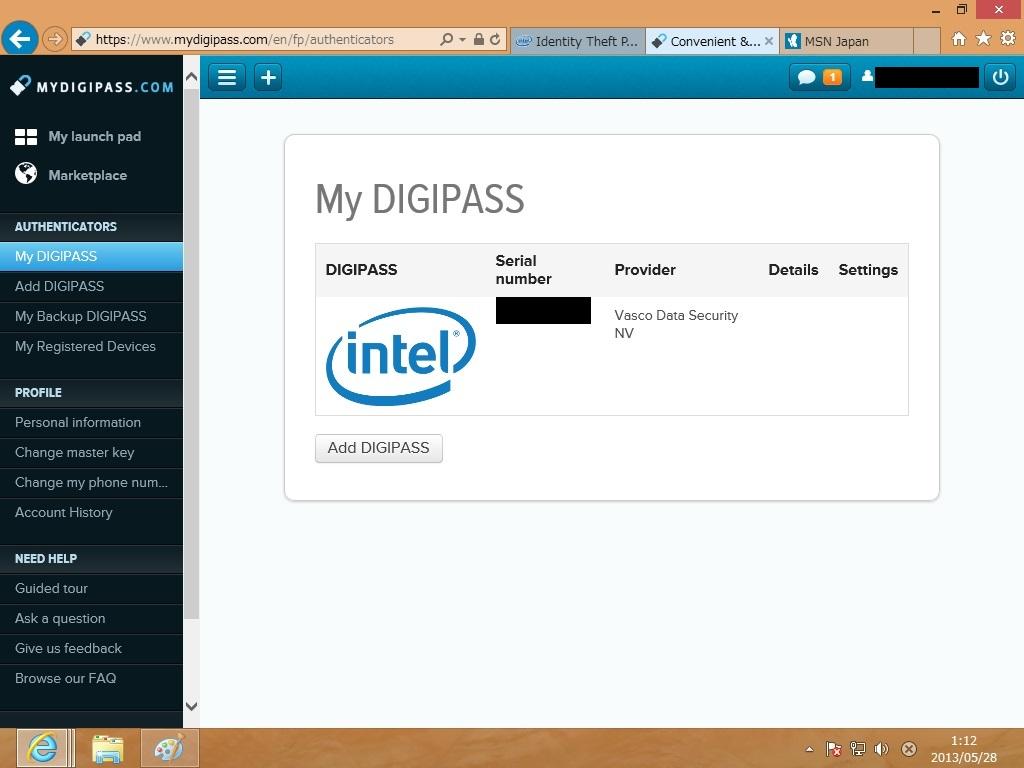
Task: Select My DIGIPASS in the sidebar
Action: (91, 256)
